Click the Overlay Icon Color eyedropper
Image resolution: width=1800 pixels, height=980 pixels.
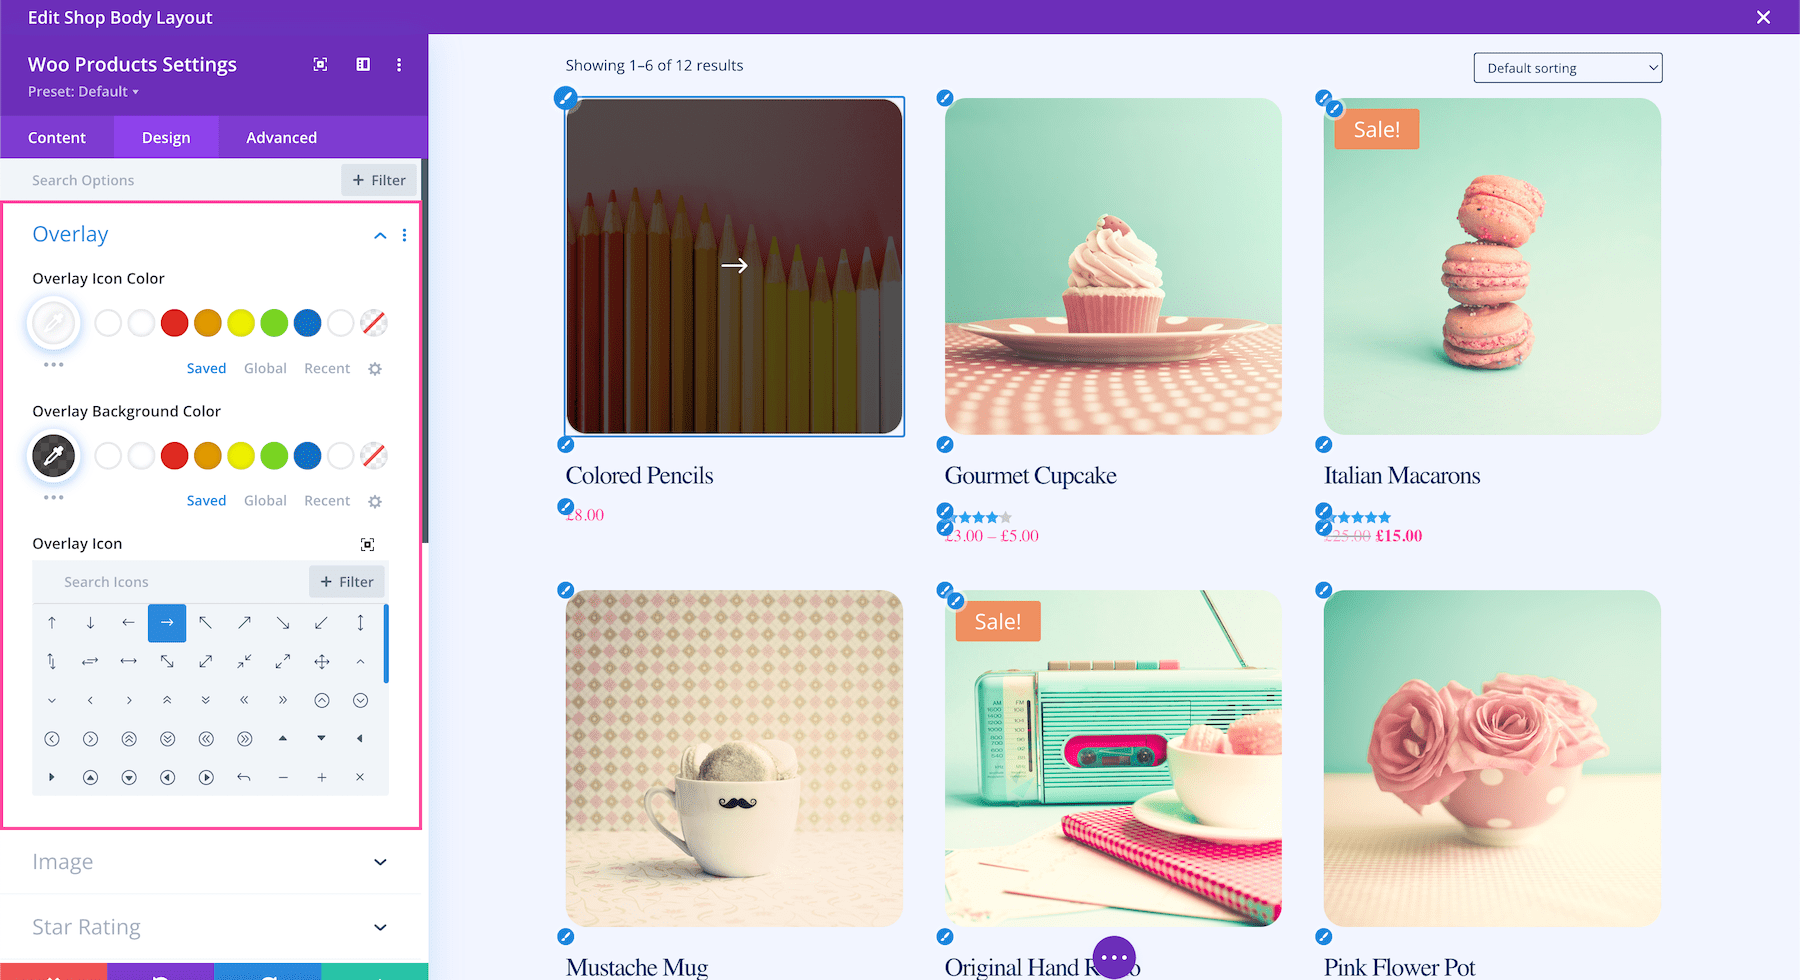(54, 323)
